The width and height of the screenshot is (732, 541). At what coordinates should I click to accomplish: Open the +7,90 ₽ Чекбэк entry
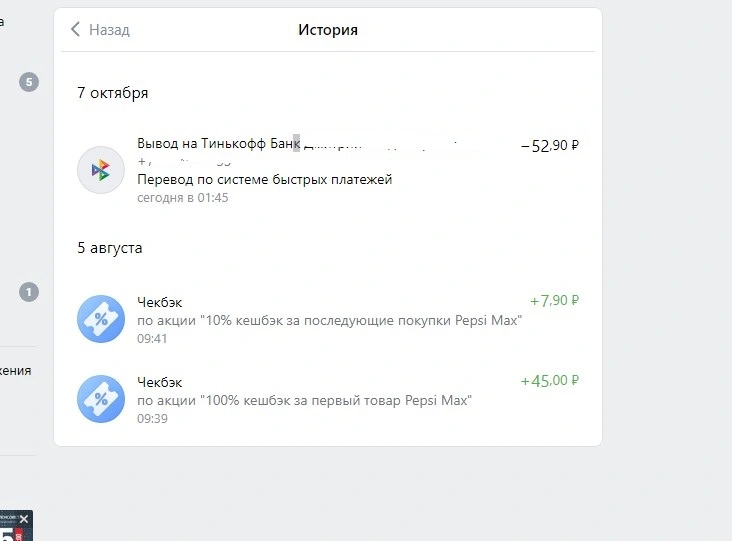pyautogui.click(x=328, y=320)
